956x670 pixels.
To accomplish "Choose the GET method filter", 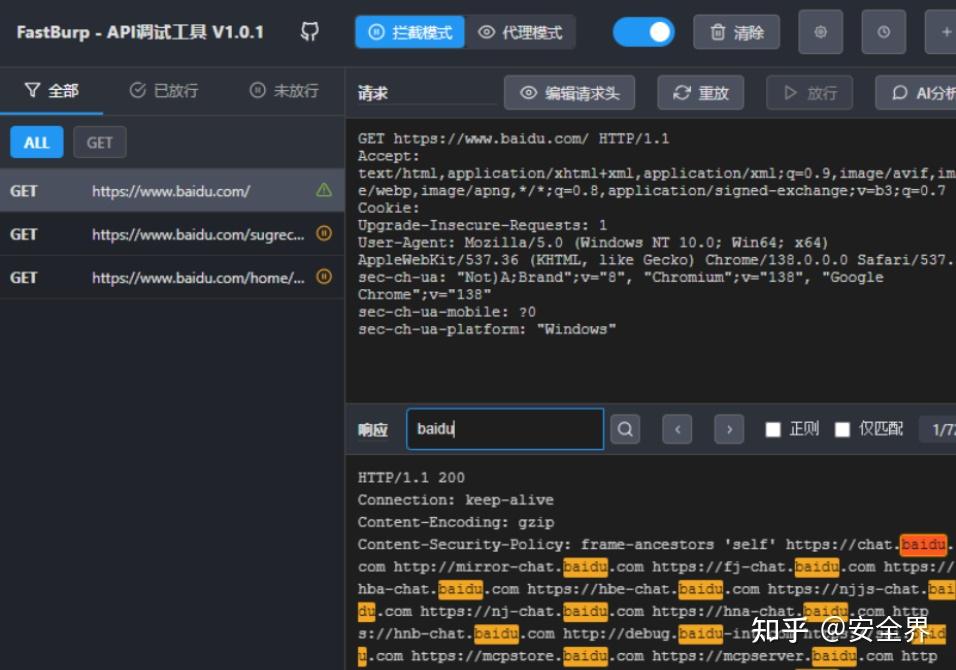I will tap(99, 143).
